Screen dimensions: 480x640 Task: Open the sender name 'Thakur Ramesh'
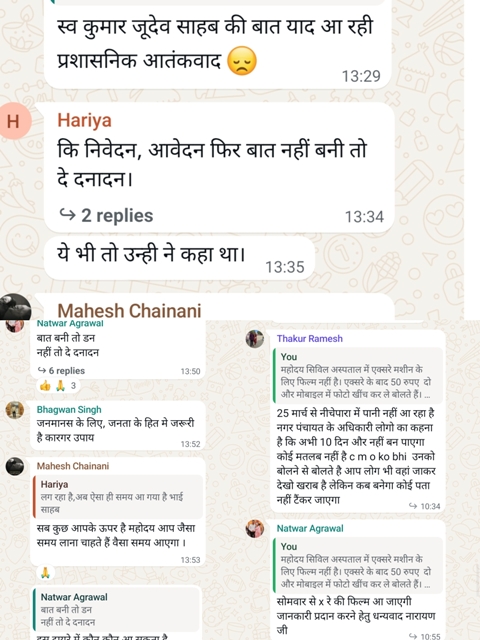pyautogui.click(x=309, y=338)
